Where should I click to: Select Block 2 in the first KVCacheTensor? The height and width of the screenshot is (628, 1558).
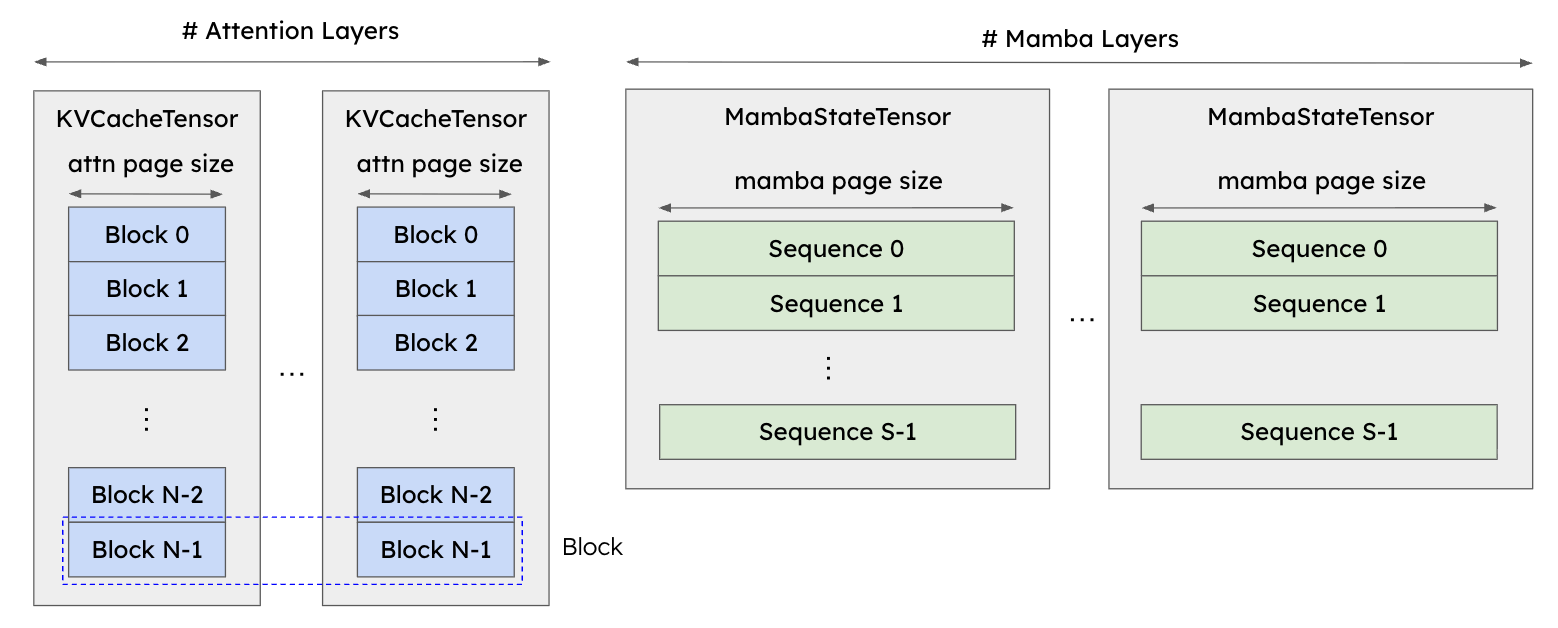tap(147, 343)
